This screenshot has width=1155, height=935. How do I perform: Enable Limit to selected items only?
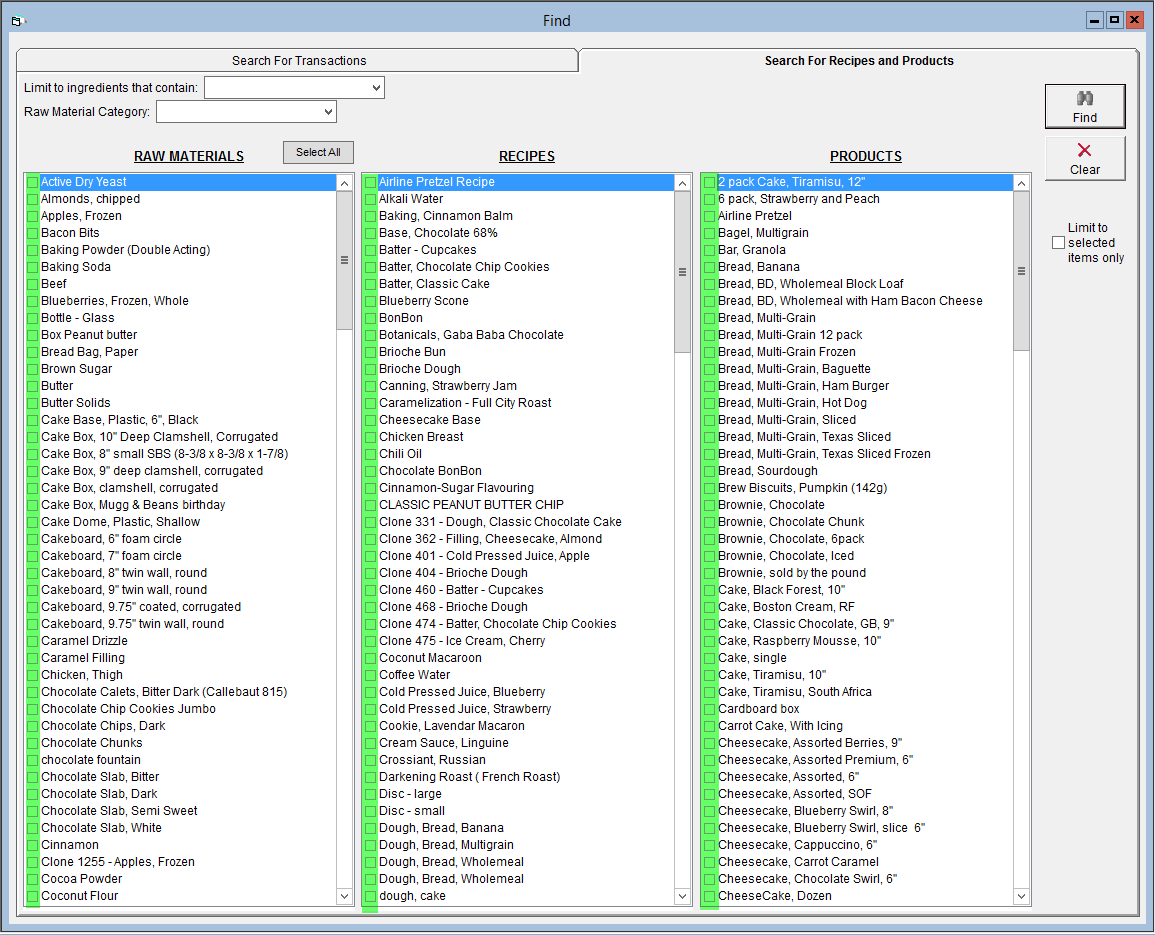point(1058,243)
